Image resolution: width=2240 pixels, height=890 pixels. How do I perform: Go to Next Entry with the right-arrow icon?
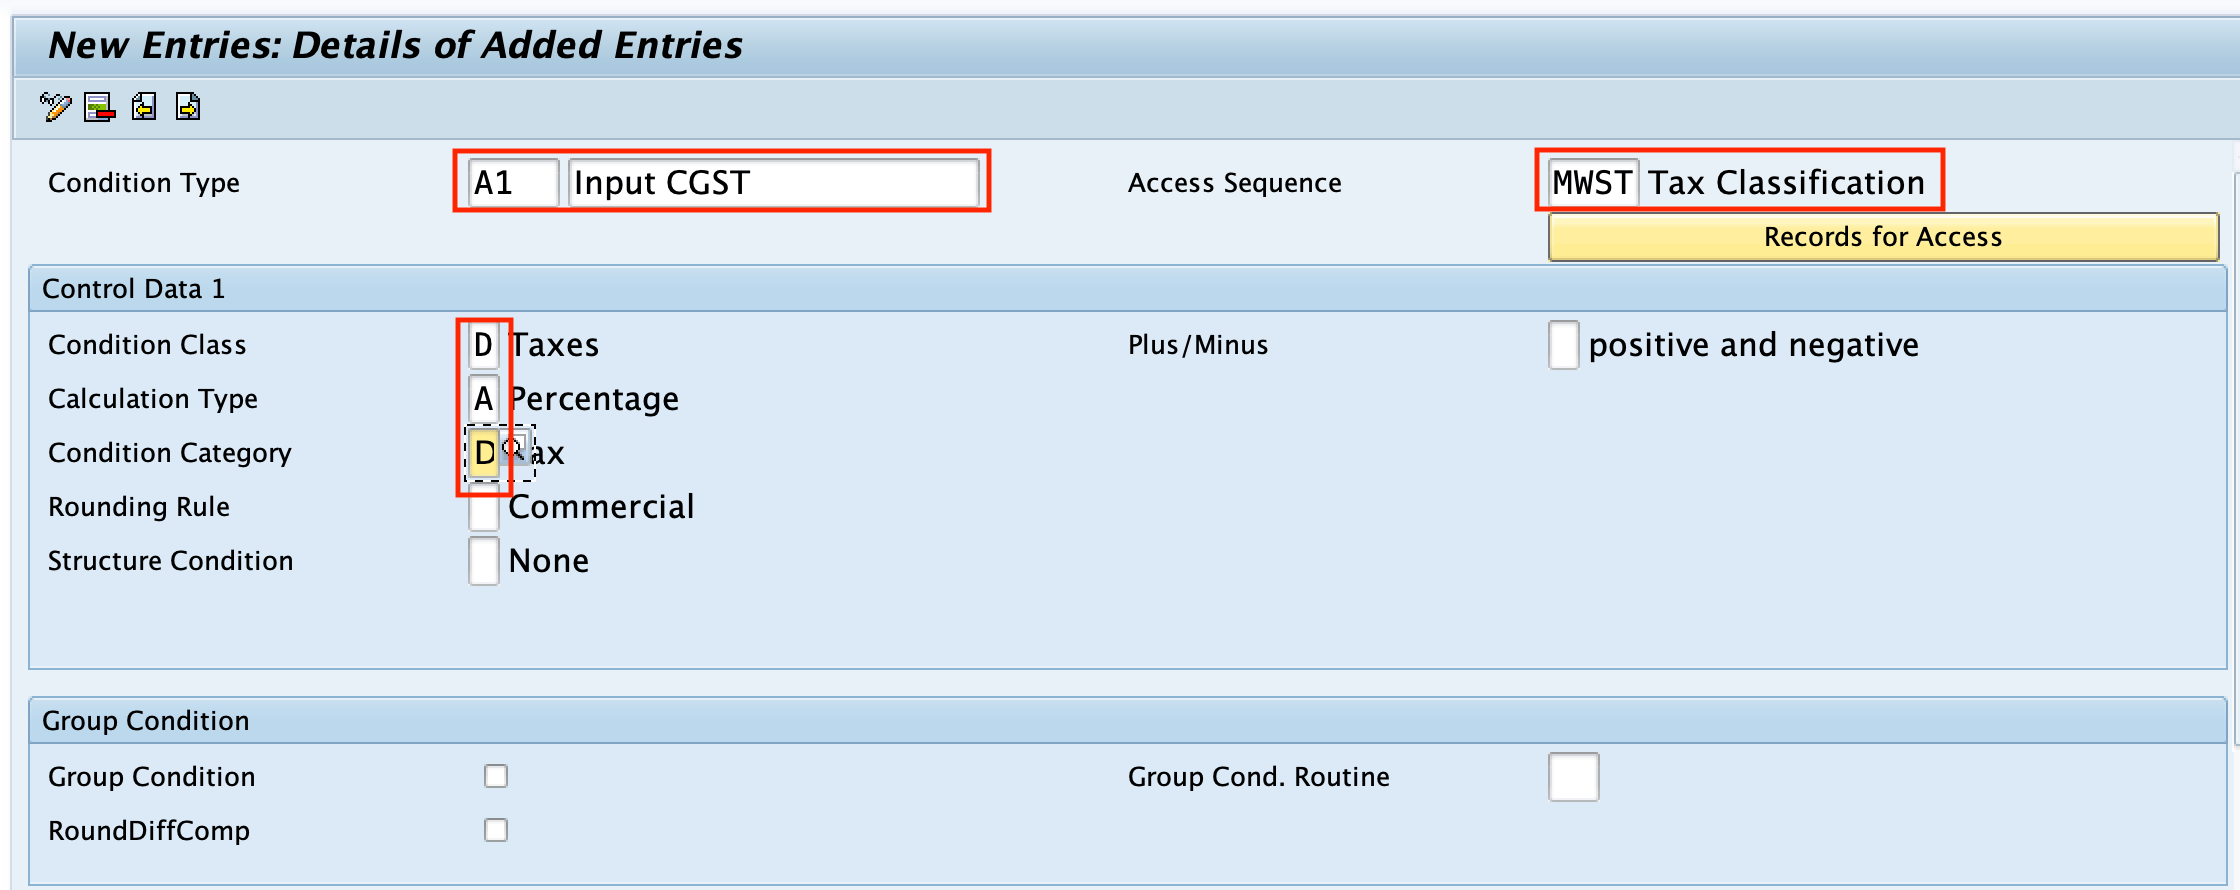click(x=187, y=106)
